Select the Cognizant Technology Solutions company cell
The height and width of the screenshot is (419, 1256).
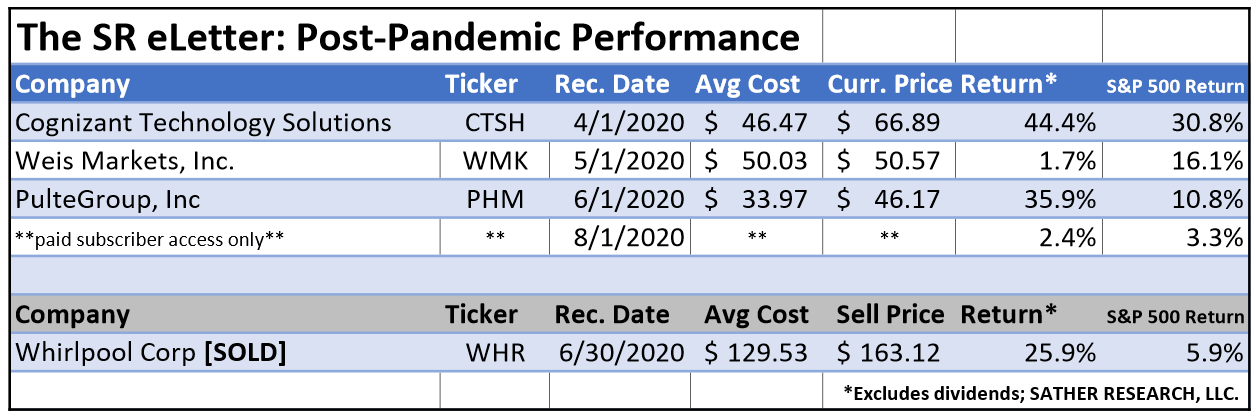click(x=204, y=123)
